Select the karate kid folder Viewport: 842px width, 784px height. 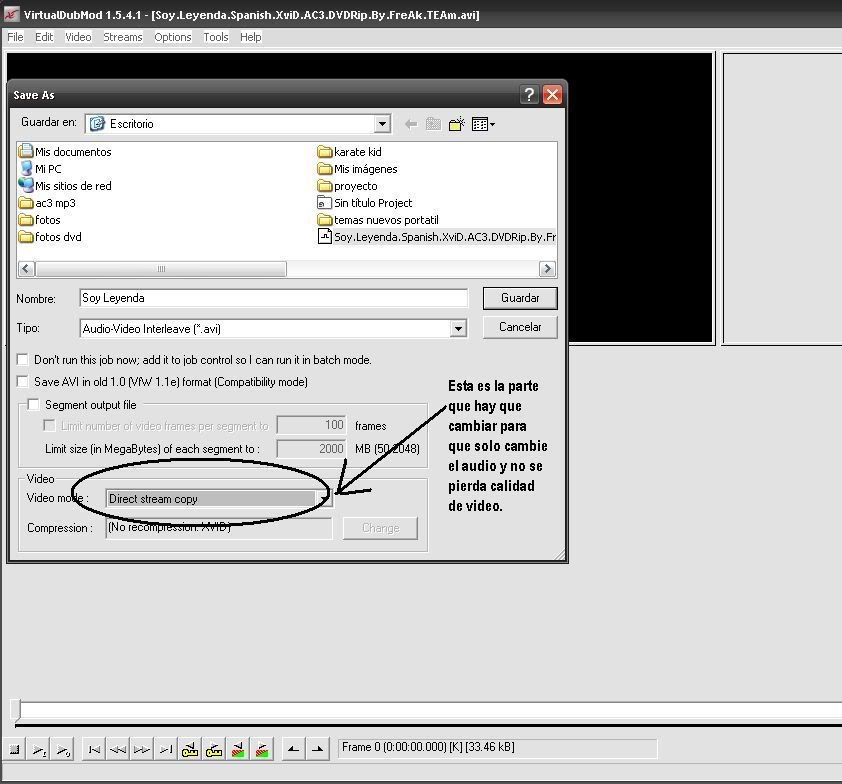click(x=350, y=152)
